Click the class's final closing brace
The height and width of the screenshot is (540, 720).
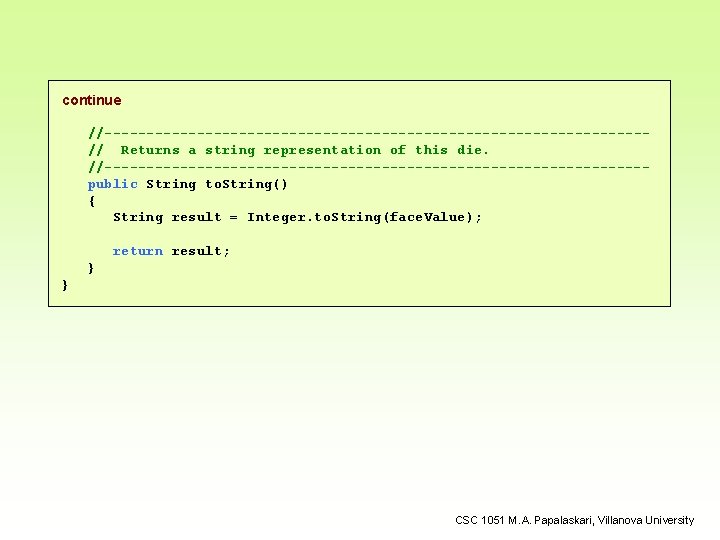66,285
